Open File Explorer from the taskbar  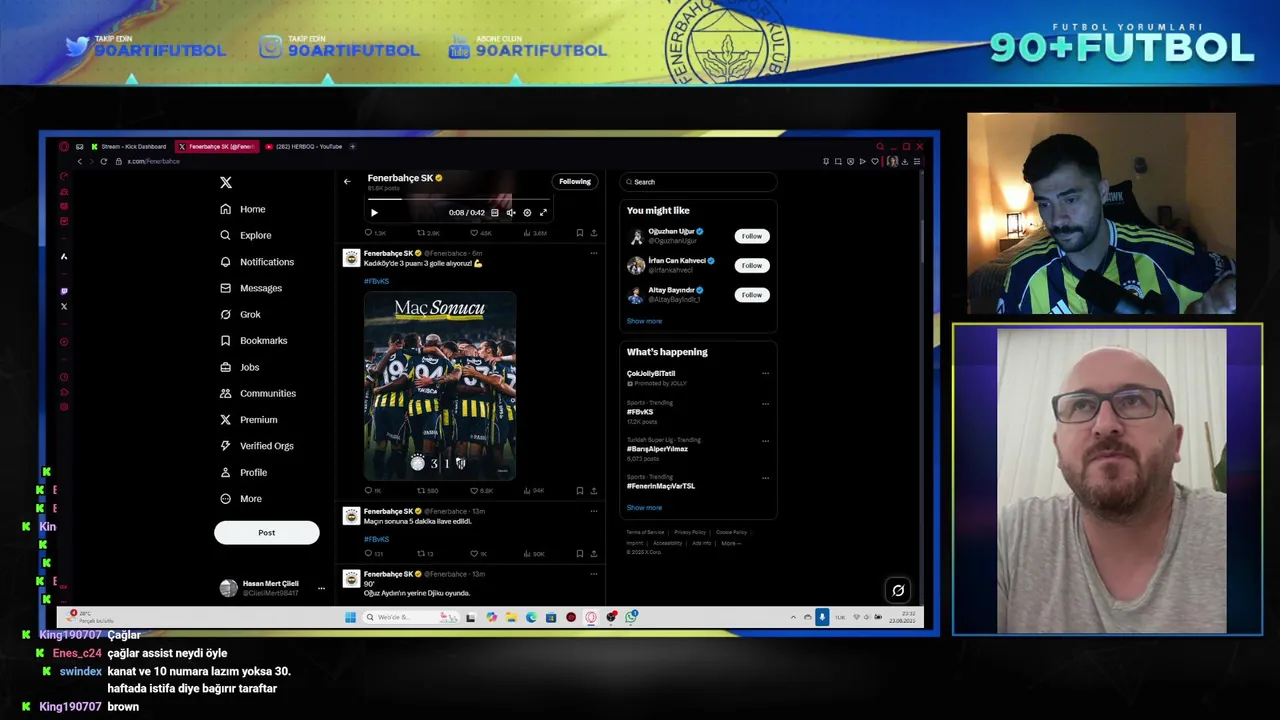coord(511,617)
